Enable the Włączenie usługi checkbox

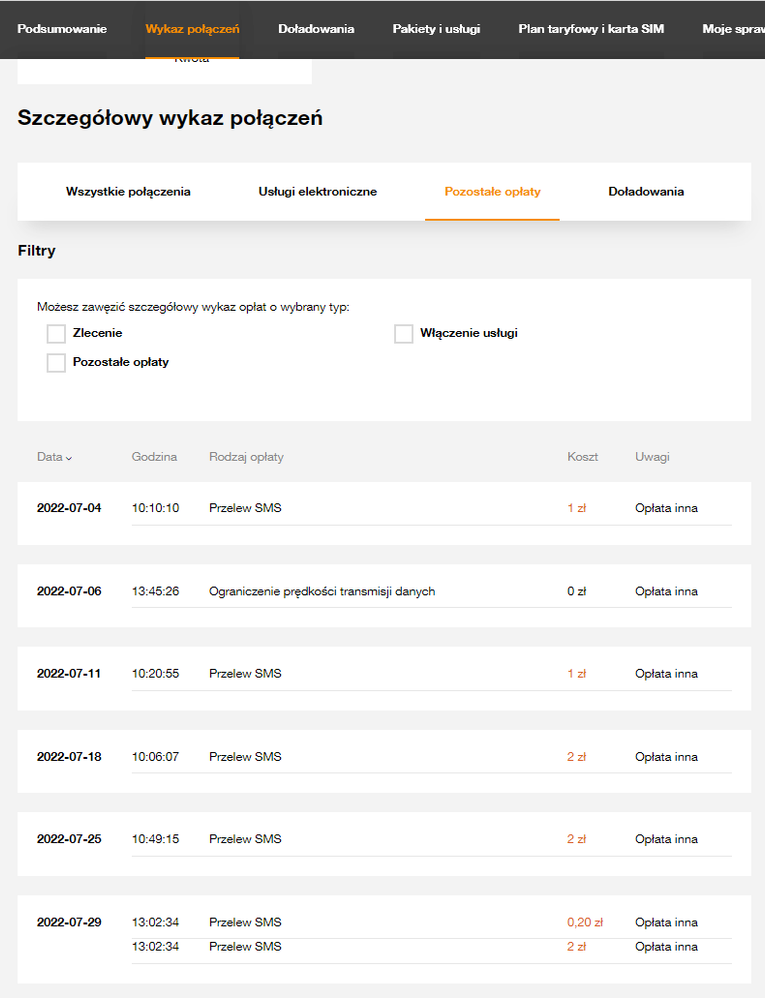404,334
